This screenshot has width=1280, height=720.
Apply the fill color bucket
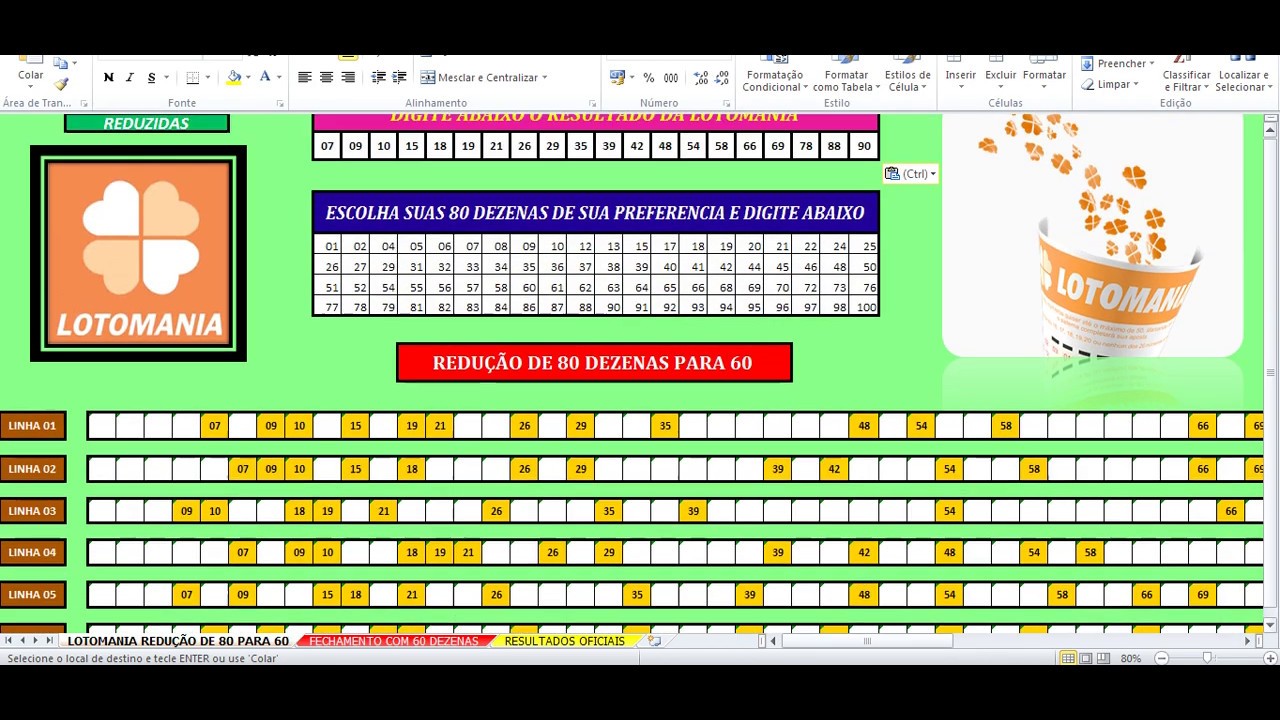point(234,77)
